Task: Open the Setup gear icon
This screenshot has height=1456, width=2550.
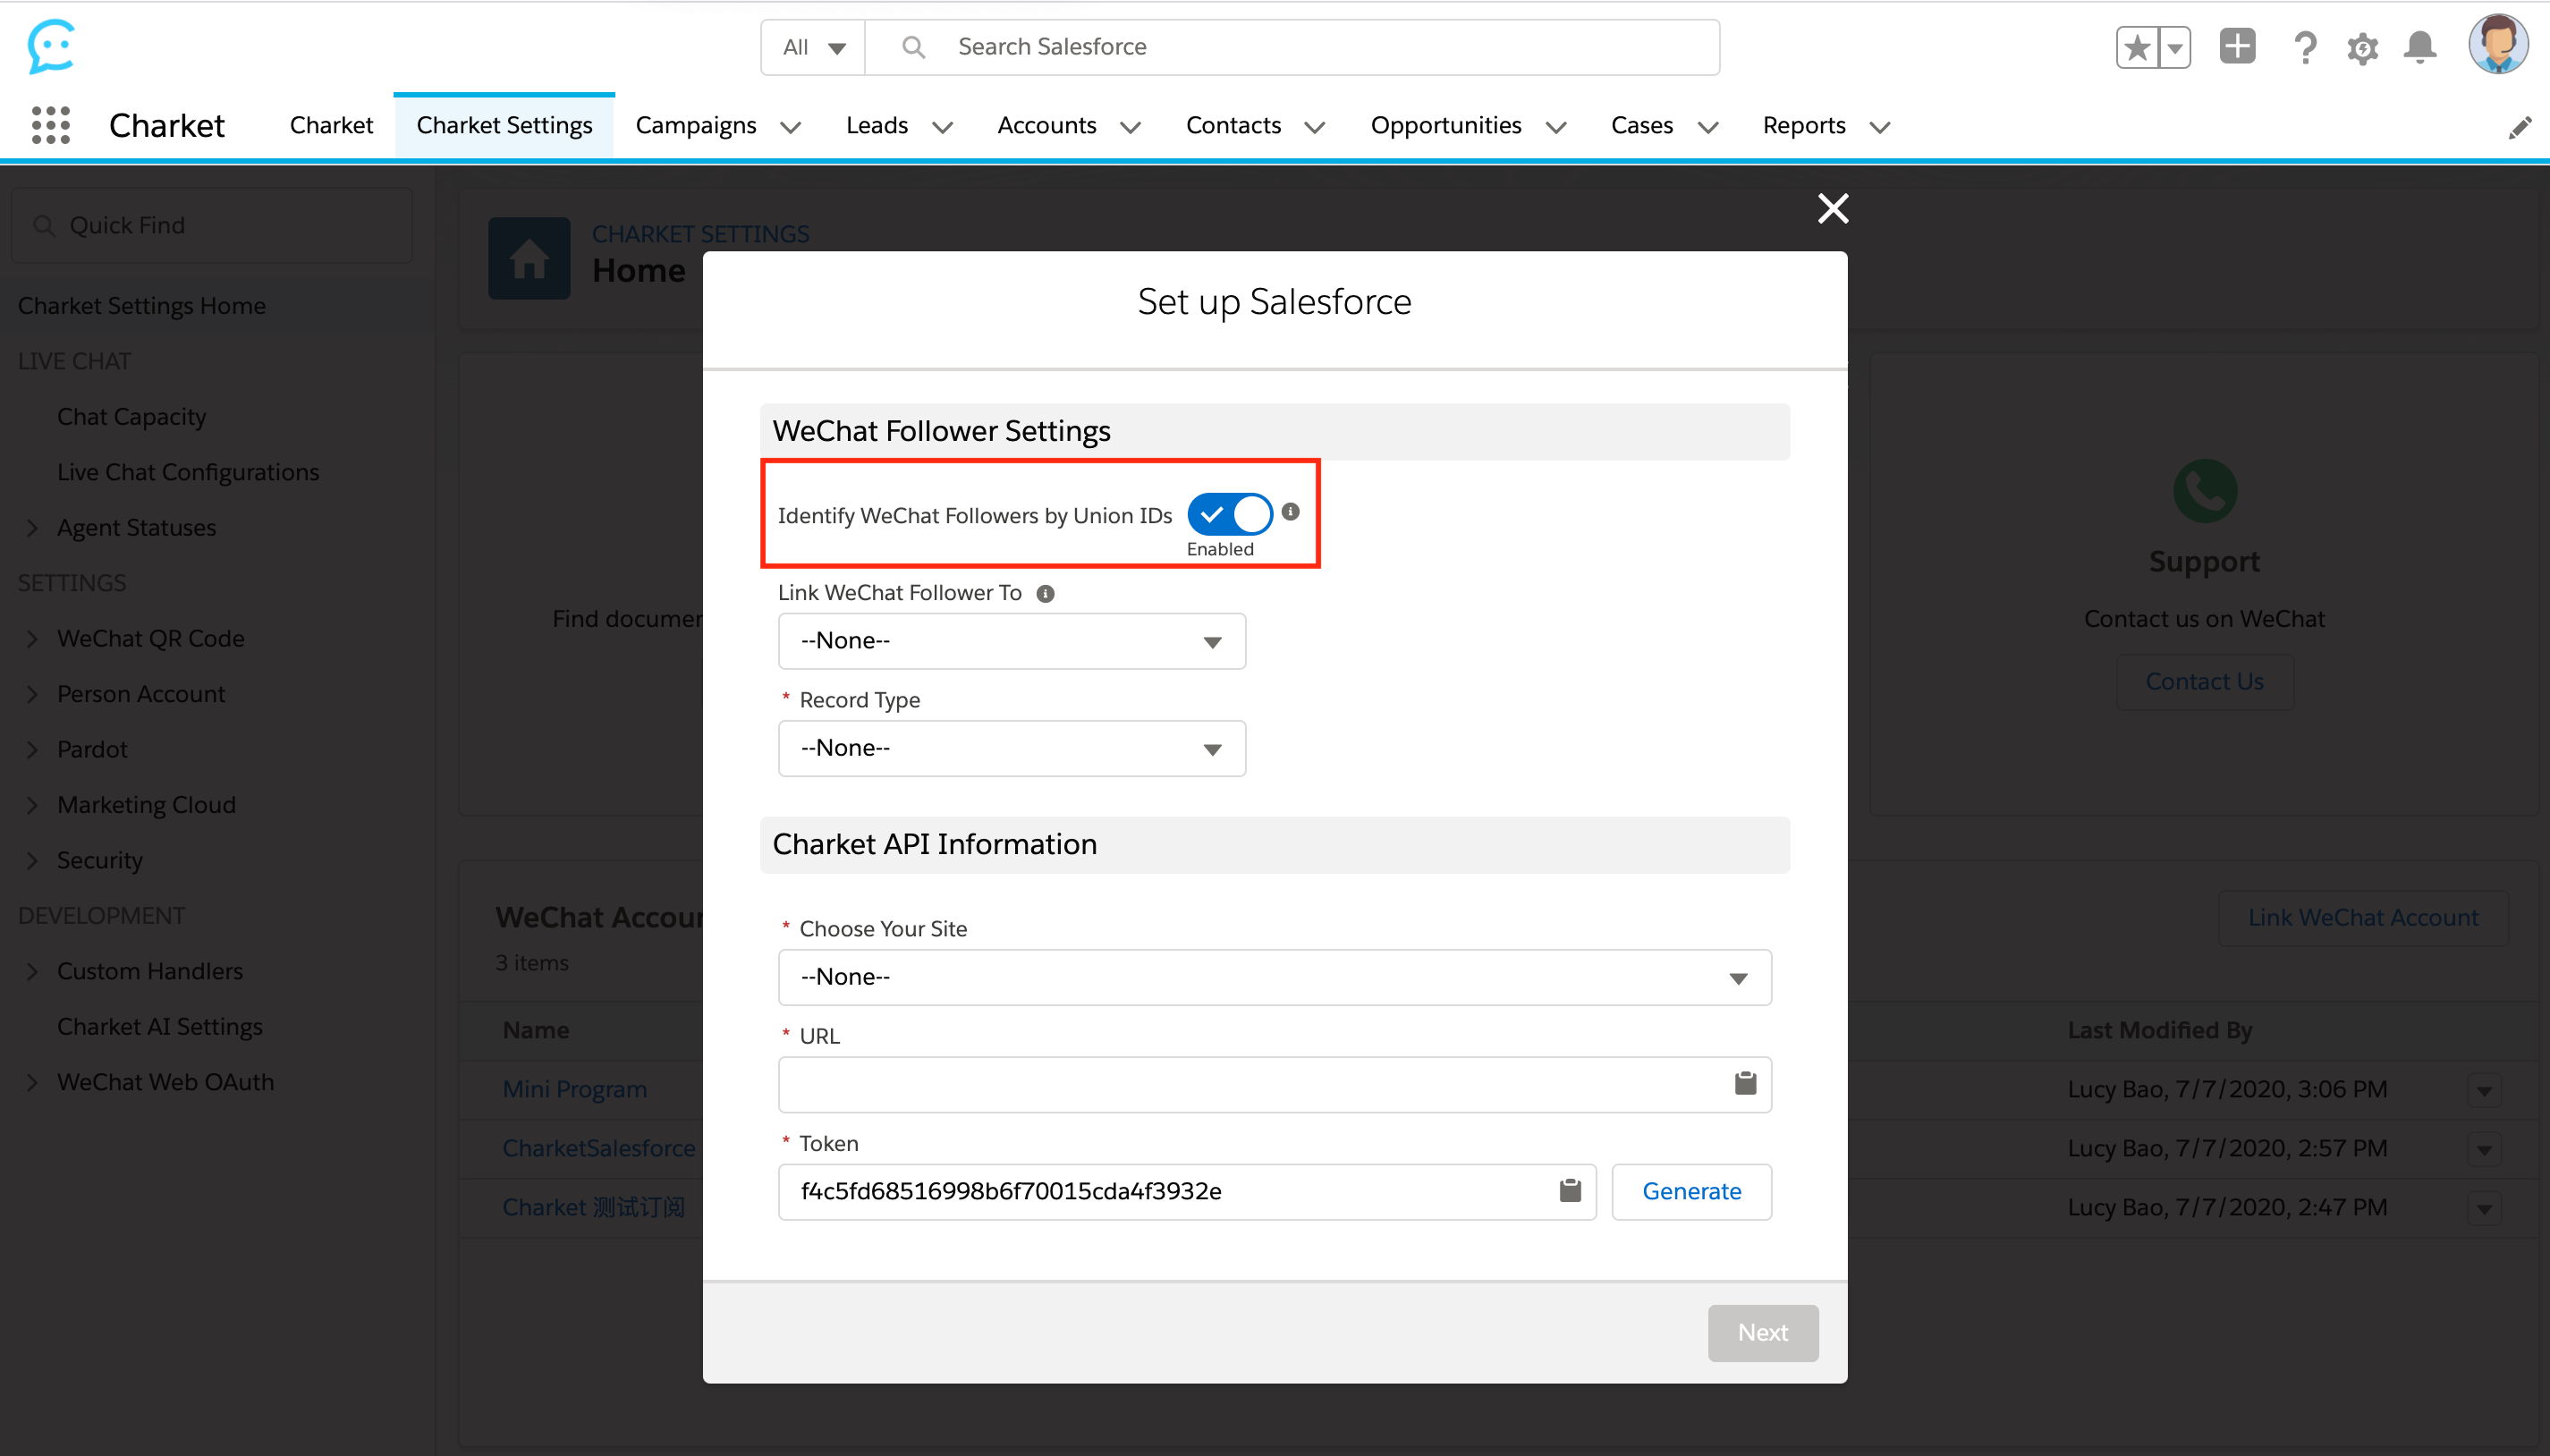Action: pyautogui.click(x=2362, y=47)
